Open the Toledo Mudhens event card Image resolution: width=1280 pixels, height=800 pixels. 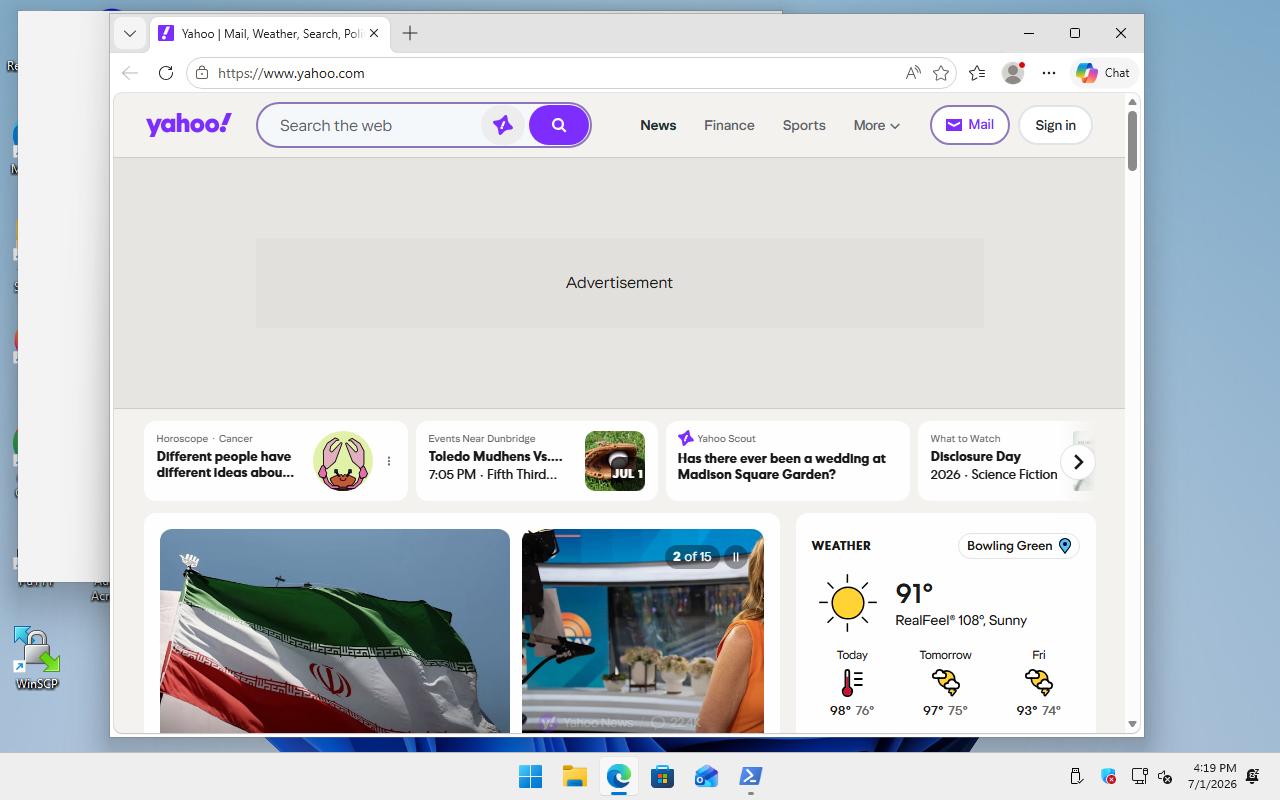(537, 461)
